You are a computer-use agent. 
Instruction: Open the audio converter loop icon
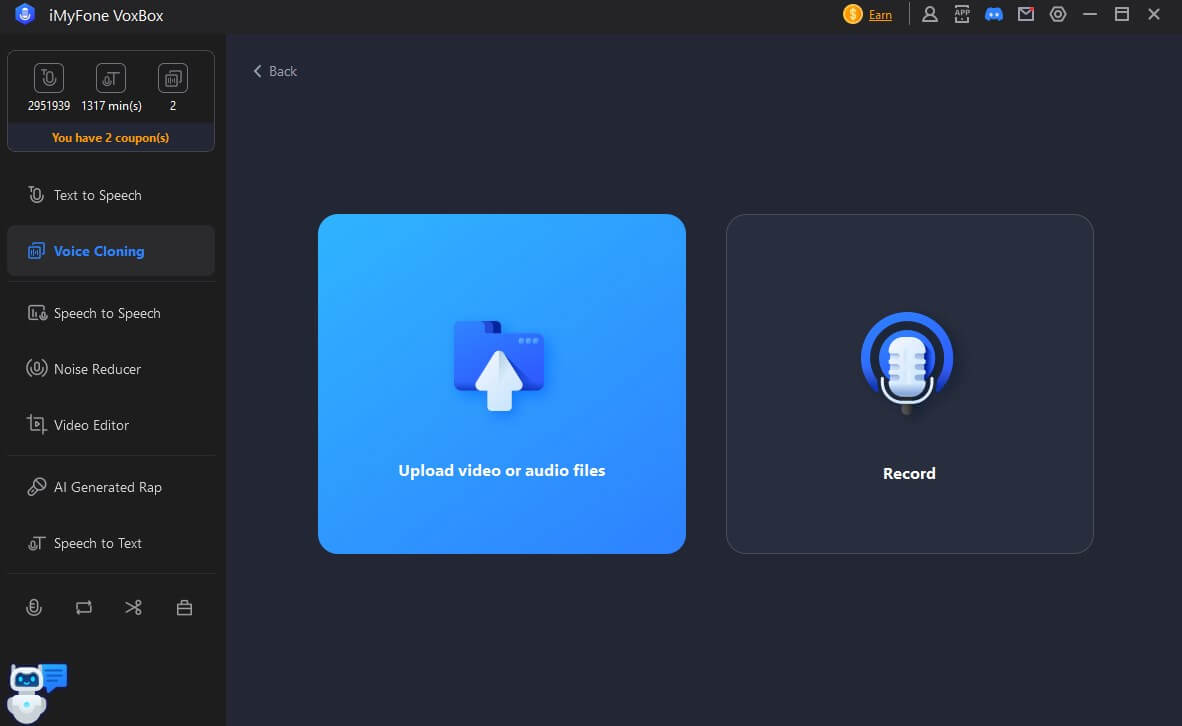click(84, 607)
